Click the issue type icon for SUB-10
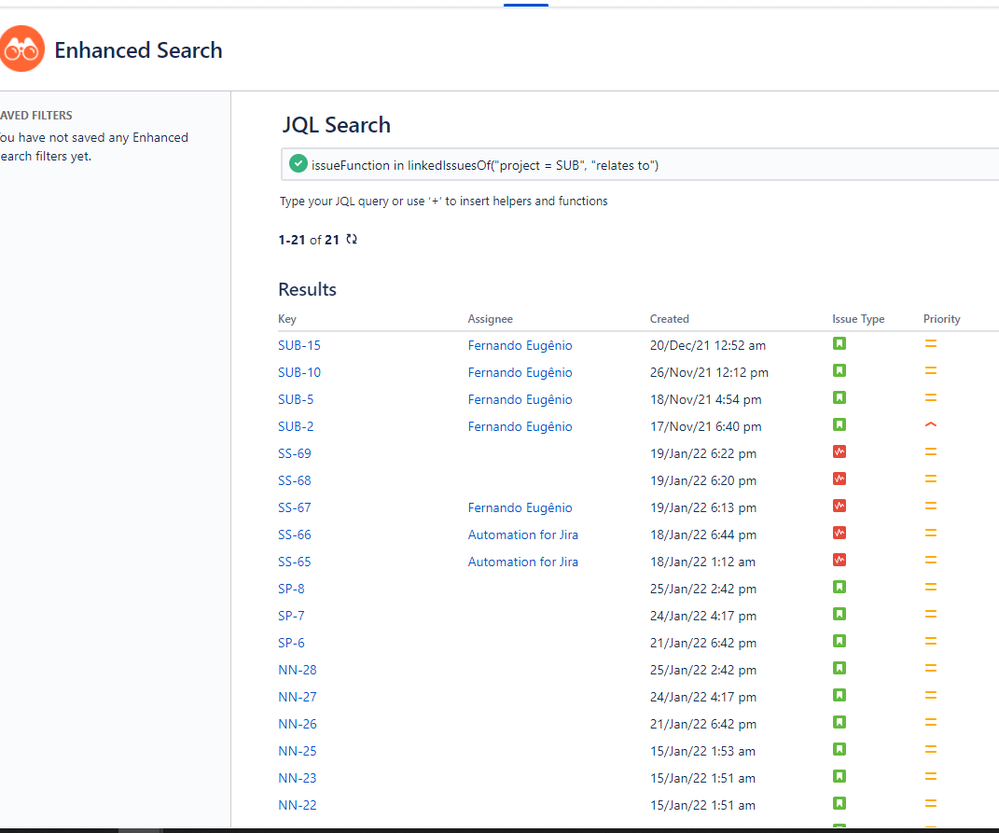 click(839, 371)
